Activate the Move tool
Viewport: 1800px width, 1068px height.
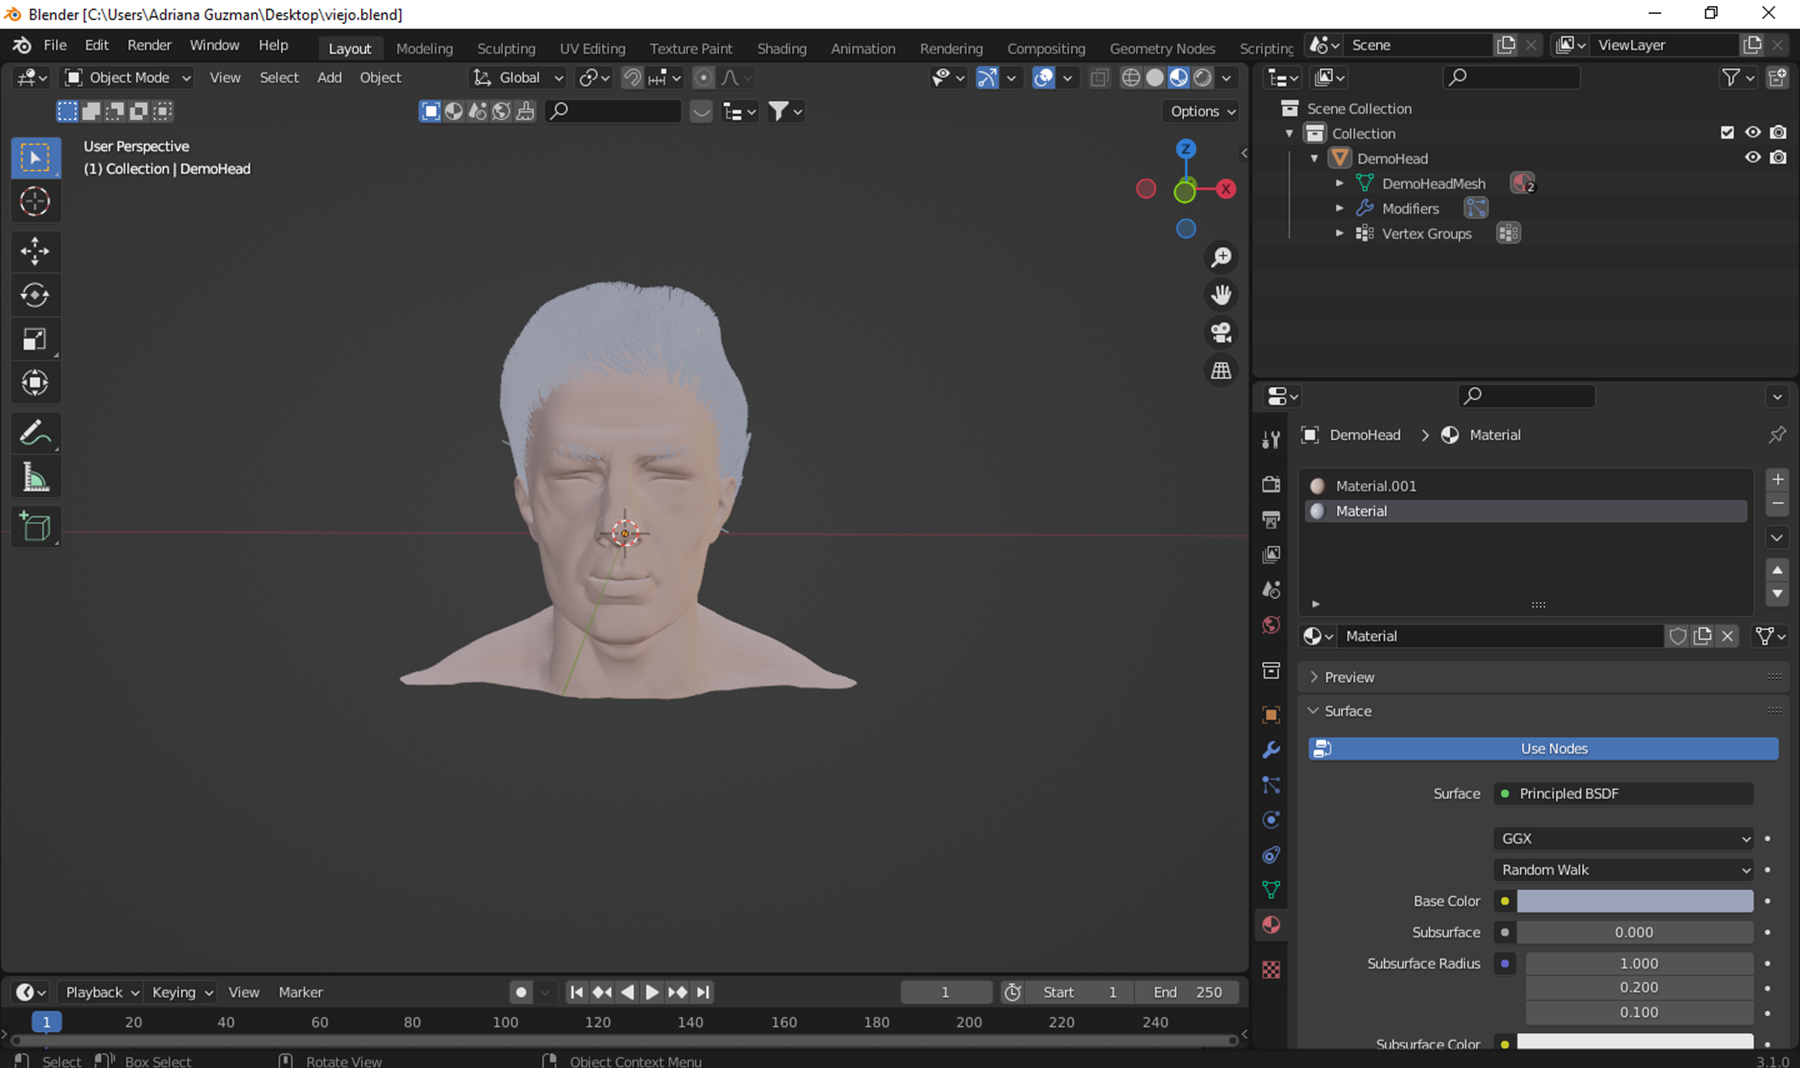point(35,251)
